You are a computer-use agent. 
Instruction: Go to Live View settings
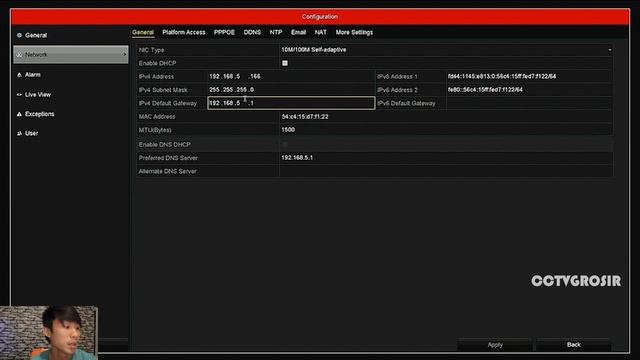pos(38,95)
